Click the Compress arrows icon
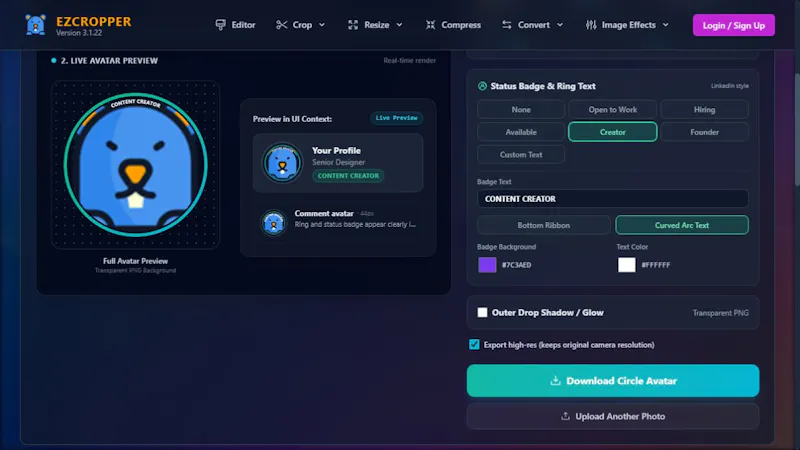 [x=431, y=25]
